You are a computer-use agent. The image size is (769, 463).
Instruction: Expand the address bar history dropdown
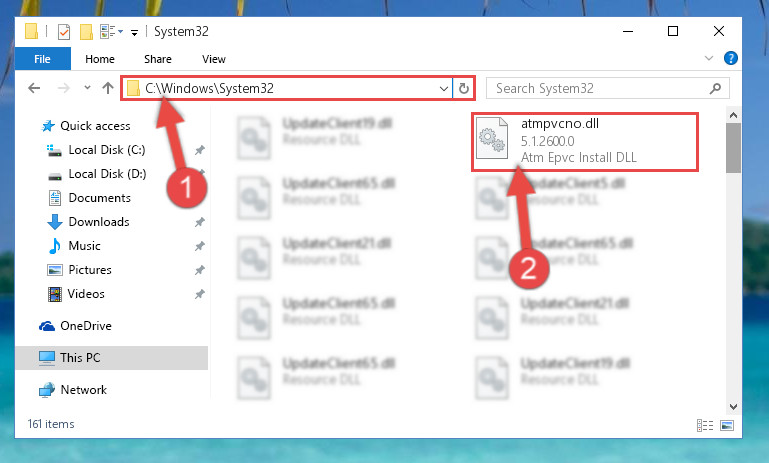443,89
